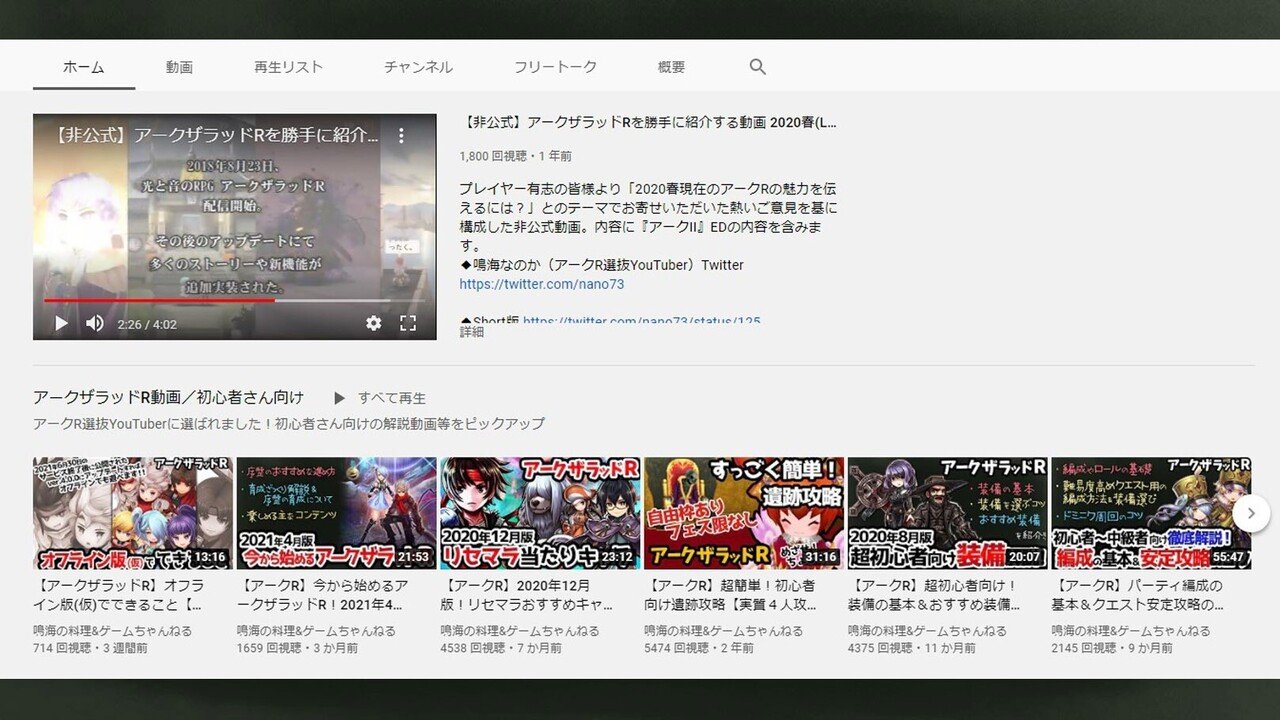Open the channel name under the 714 回視聴 video

pos(113,631)
